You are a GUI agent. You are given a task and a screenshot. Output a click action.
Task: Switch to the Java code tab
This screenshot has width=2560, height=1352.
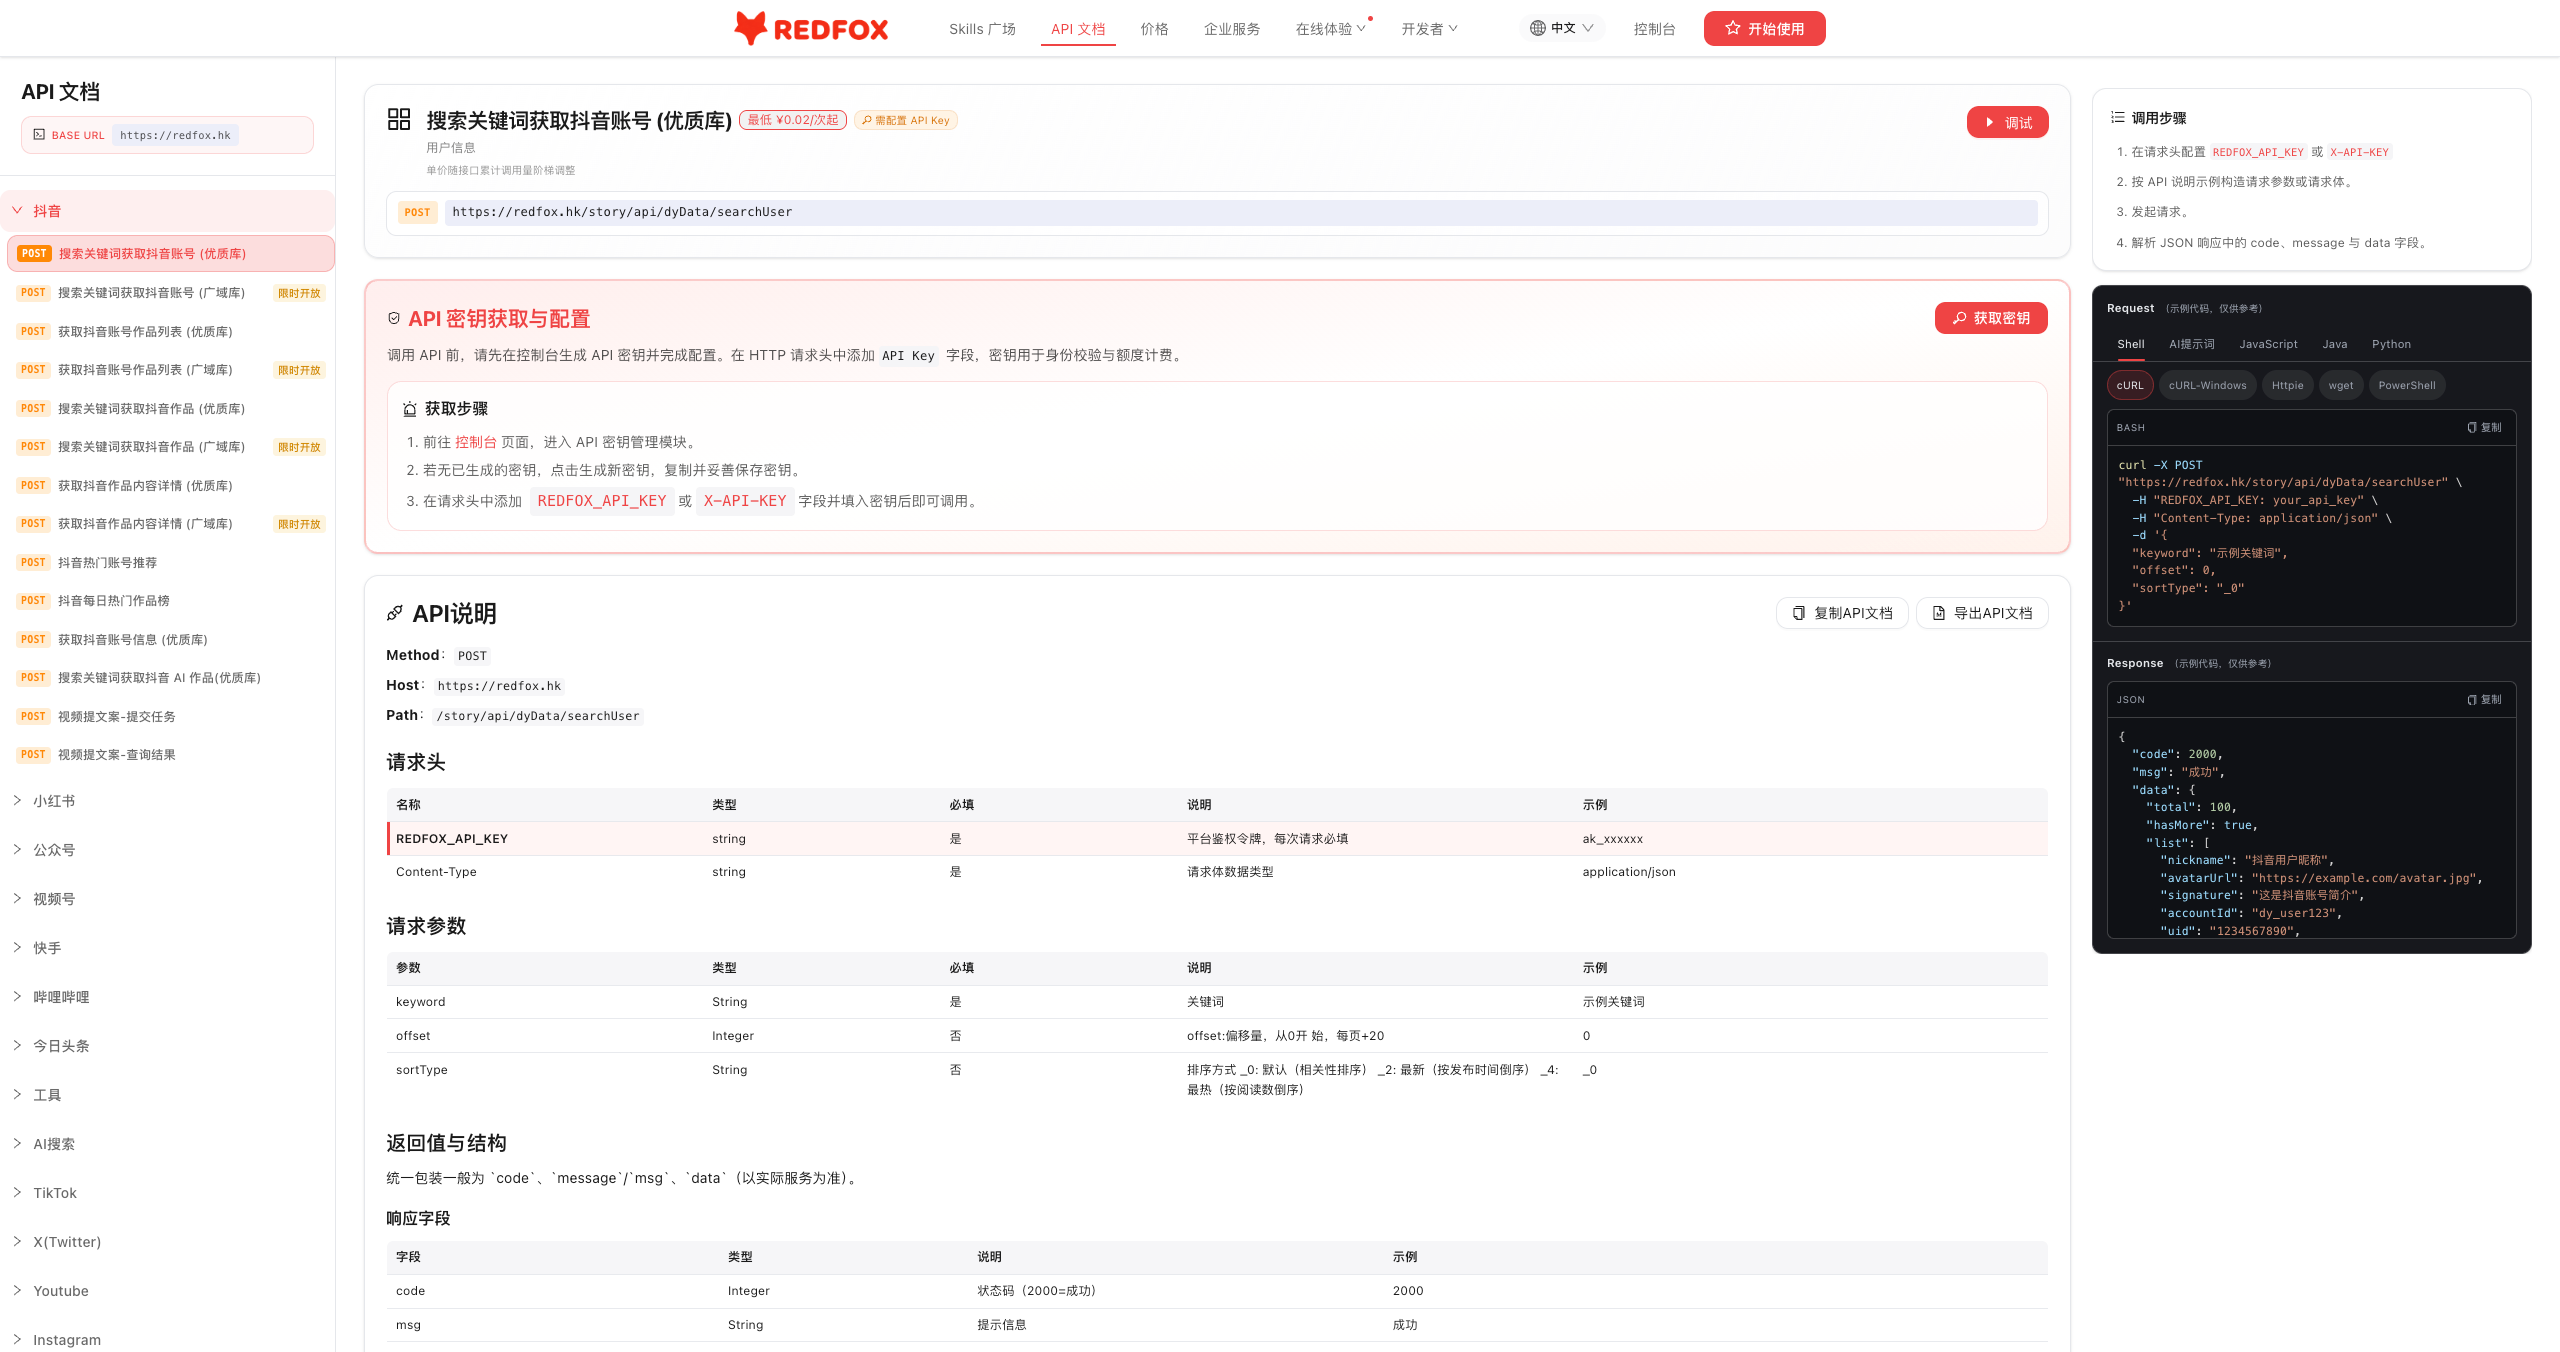coord(2335,344)
